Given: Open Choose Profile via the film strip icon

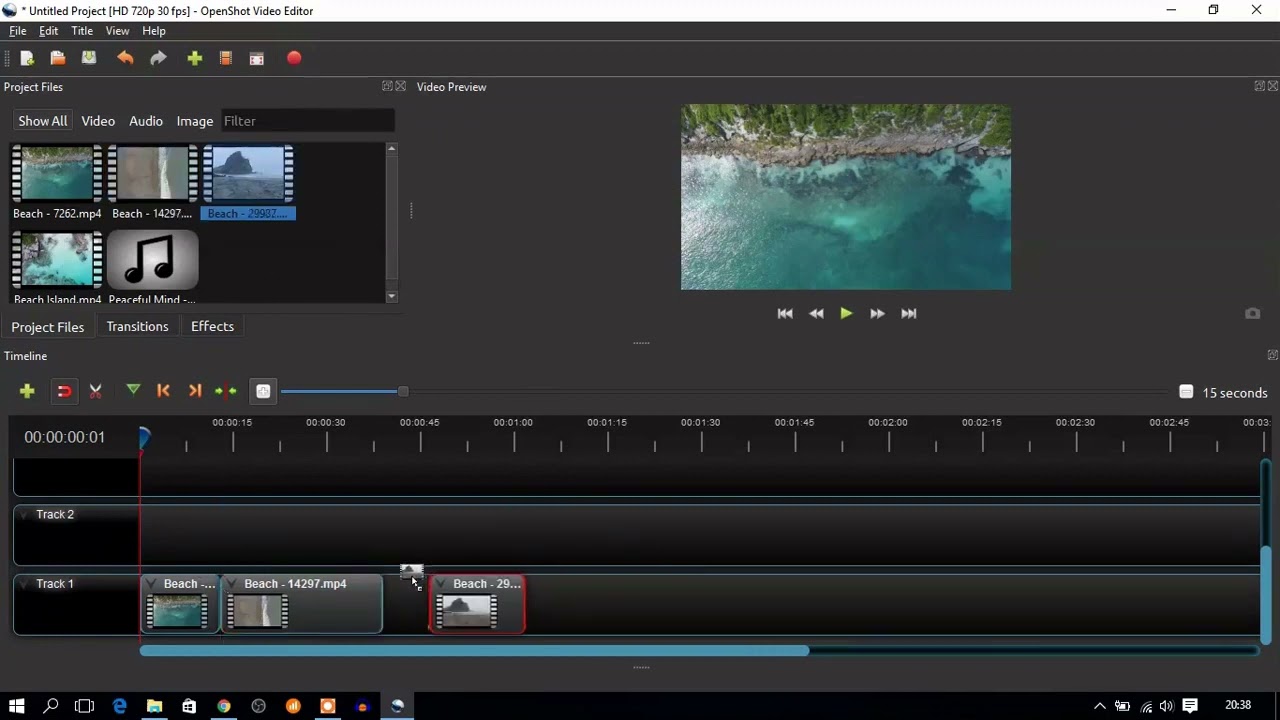Looking at the screenshot, I should [226, 59].
